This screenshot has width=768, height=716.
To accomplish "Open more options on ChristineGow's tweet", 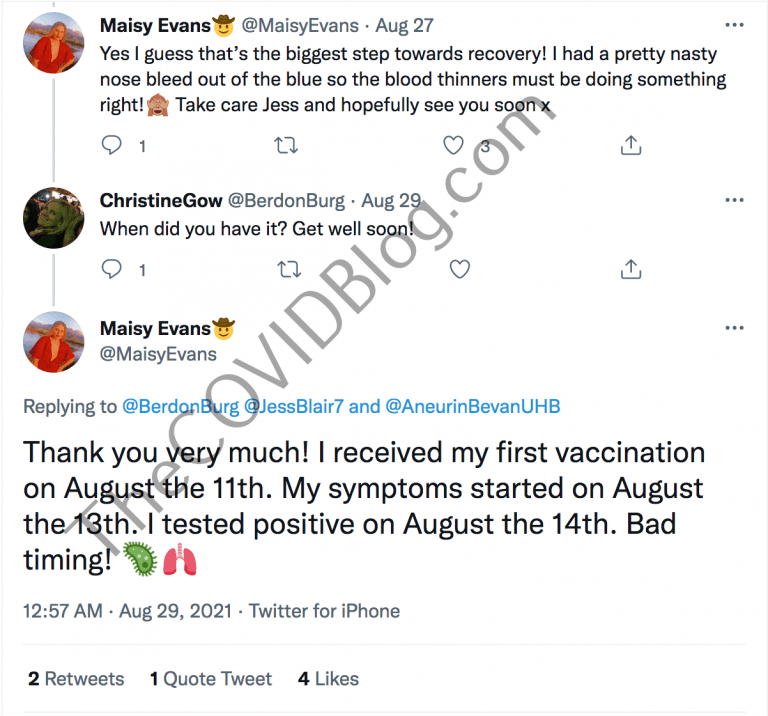I will pyautogui.click(x=734, y=201).
